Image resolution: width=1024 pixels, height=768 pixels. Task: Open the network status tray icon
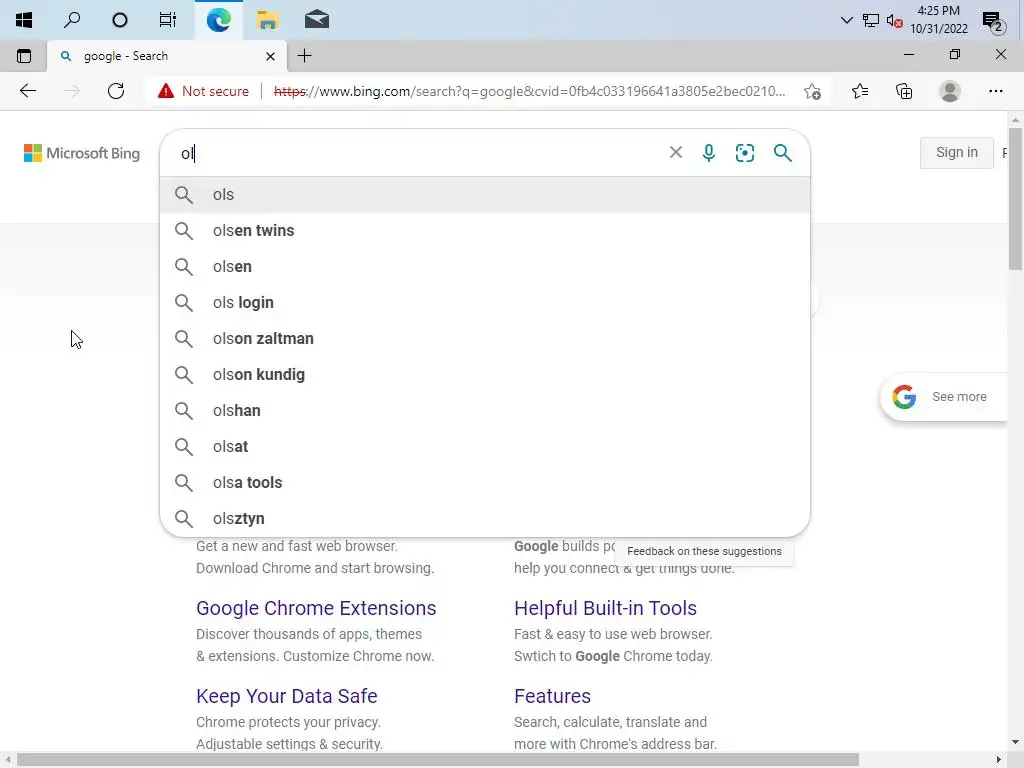coord(871,20)
